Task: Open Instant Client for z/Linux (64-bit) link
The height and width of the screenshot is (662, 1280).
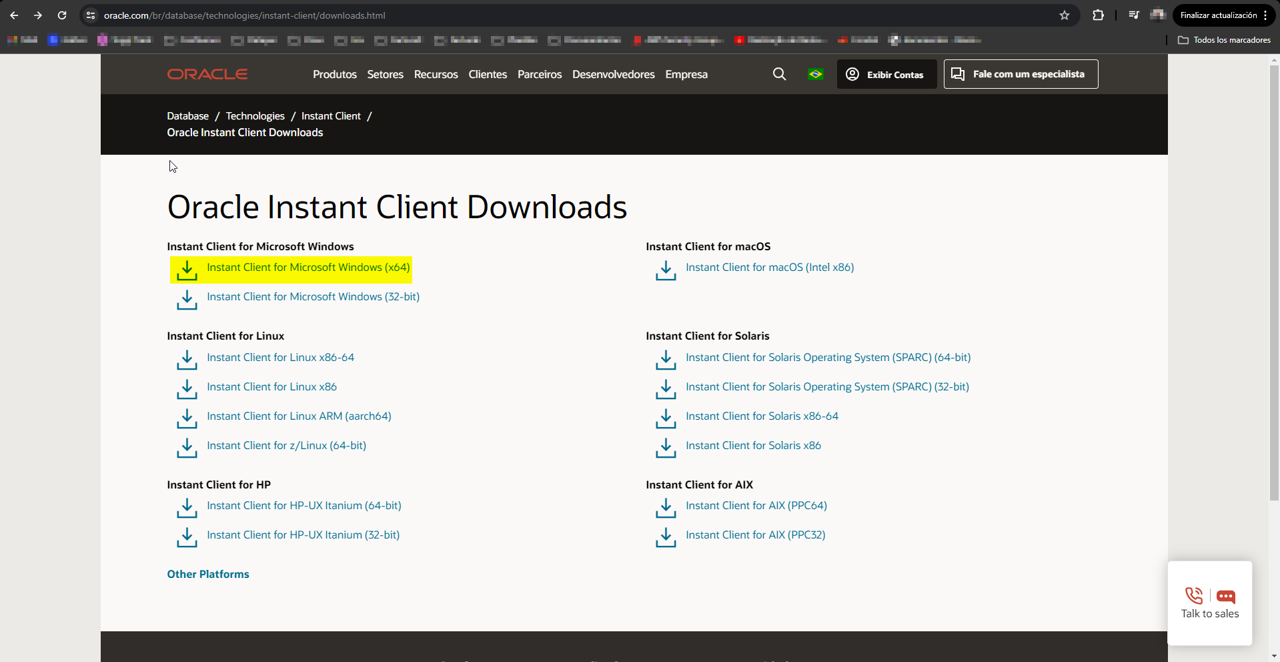Action: [286, 446]
